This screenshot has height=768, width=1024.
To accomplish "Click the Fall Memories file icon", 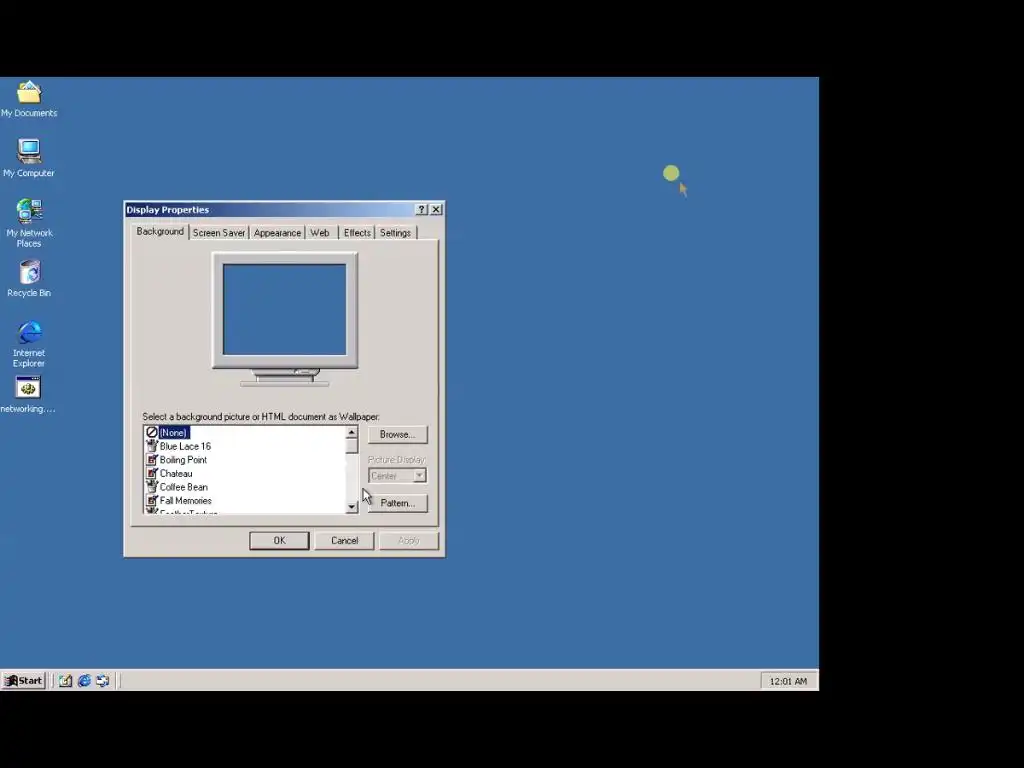I will click(152, 501).
